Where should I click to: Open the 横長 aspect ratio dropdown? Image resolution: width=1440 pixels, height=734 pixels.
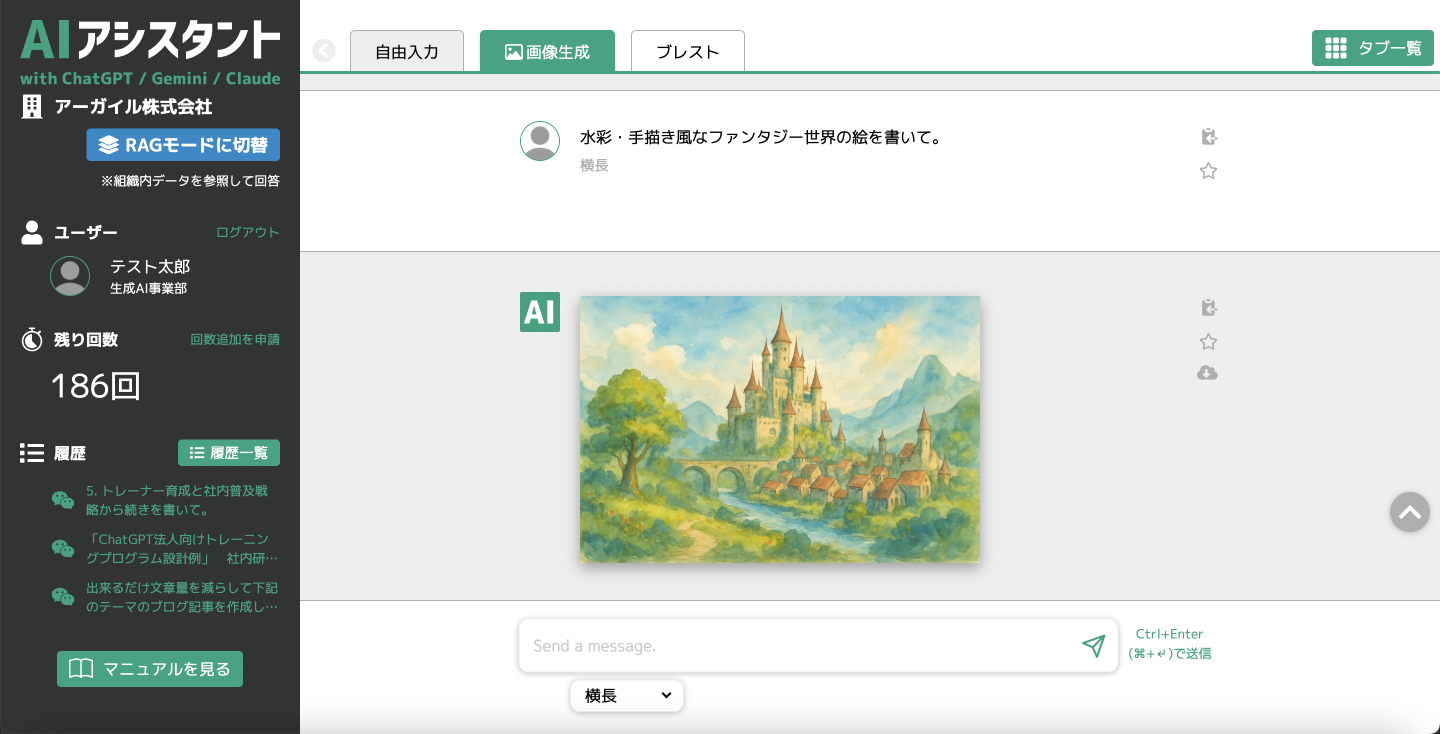point(627,696)
